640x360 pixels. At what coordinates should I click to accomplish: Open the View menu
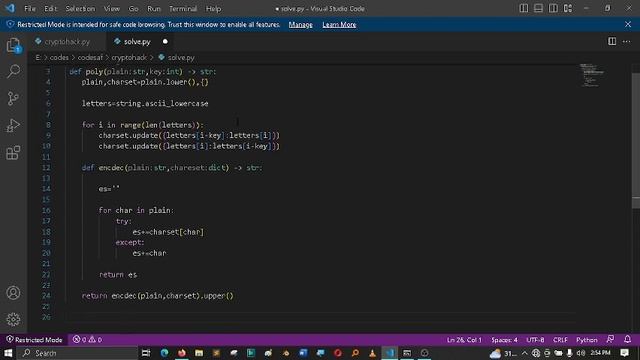[x=111, y=9]
